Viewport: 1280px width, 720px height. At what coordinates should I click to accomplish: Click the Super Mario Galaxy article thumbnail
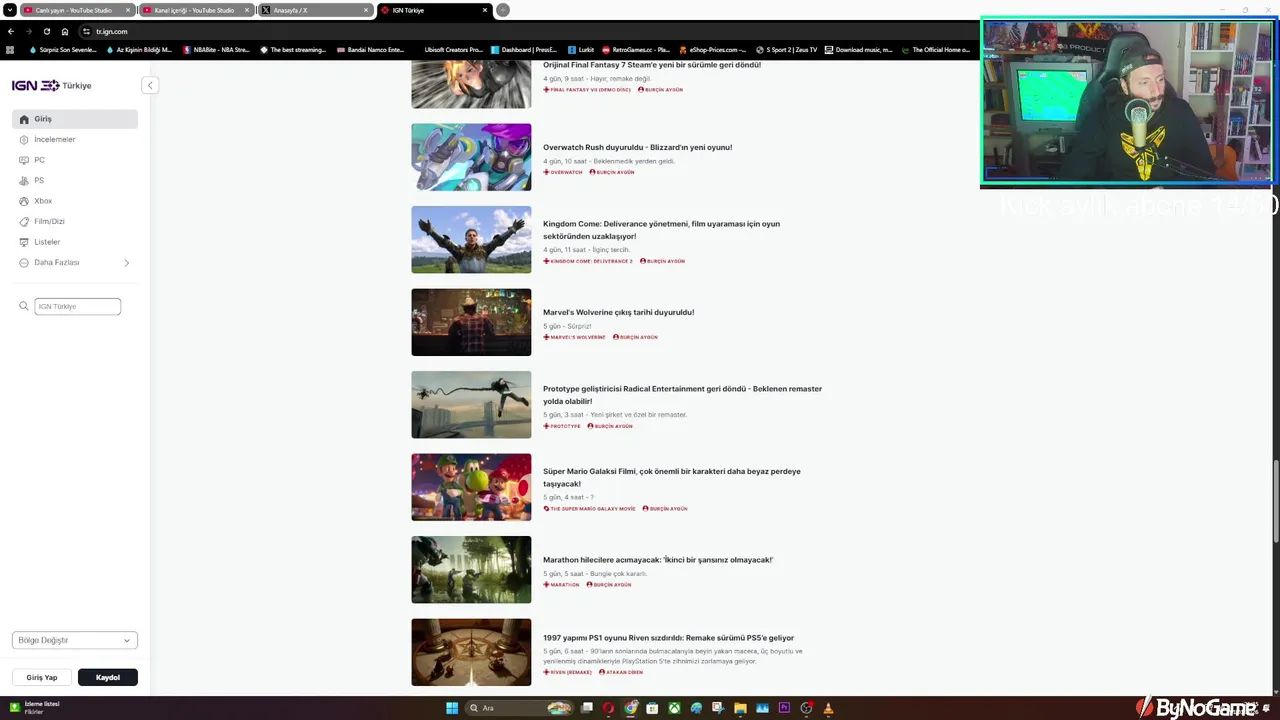pyautogui.click(x=471, y=487)
